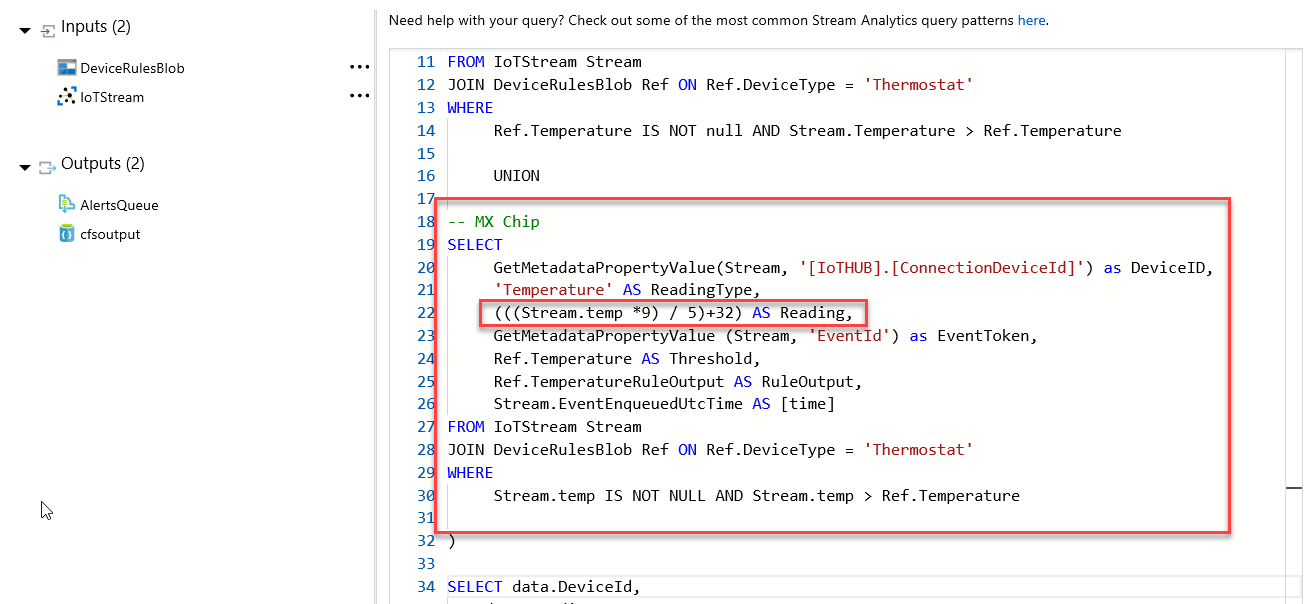The height and width of the screenshot is (604, 1312).
Task: Collapse the Outputs (2) section arrow
Action: click(25, 168)
